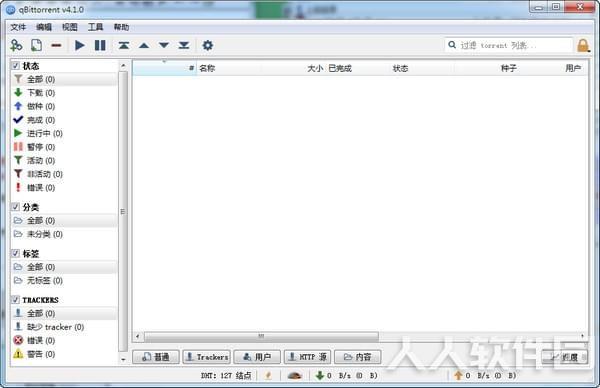Screen dimensions: 600x388
Task: Open the 工具 menu
Action: tap(95, 27)
